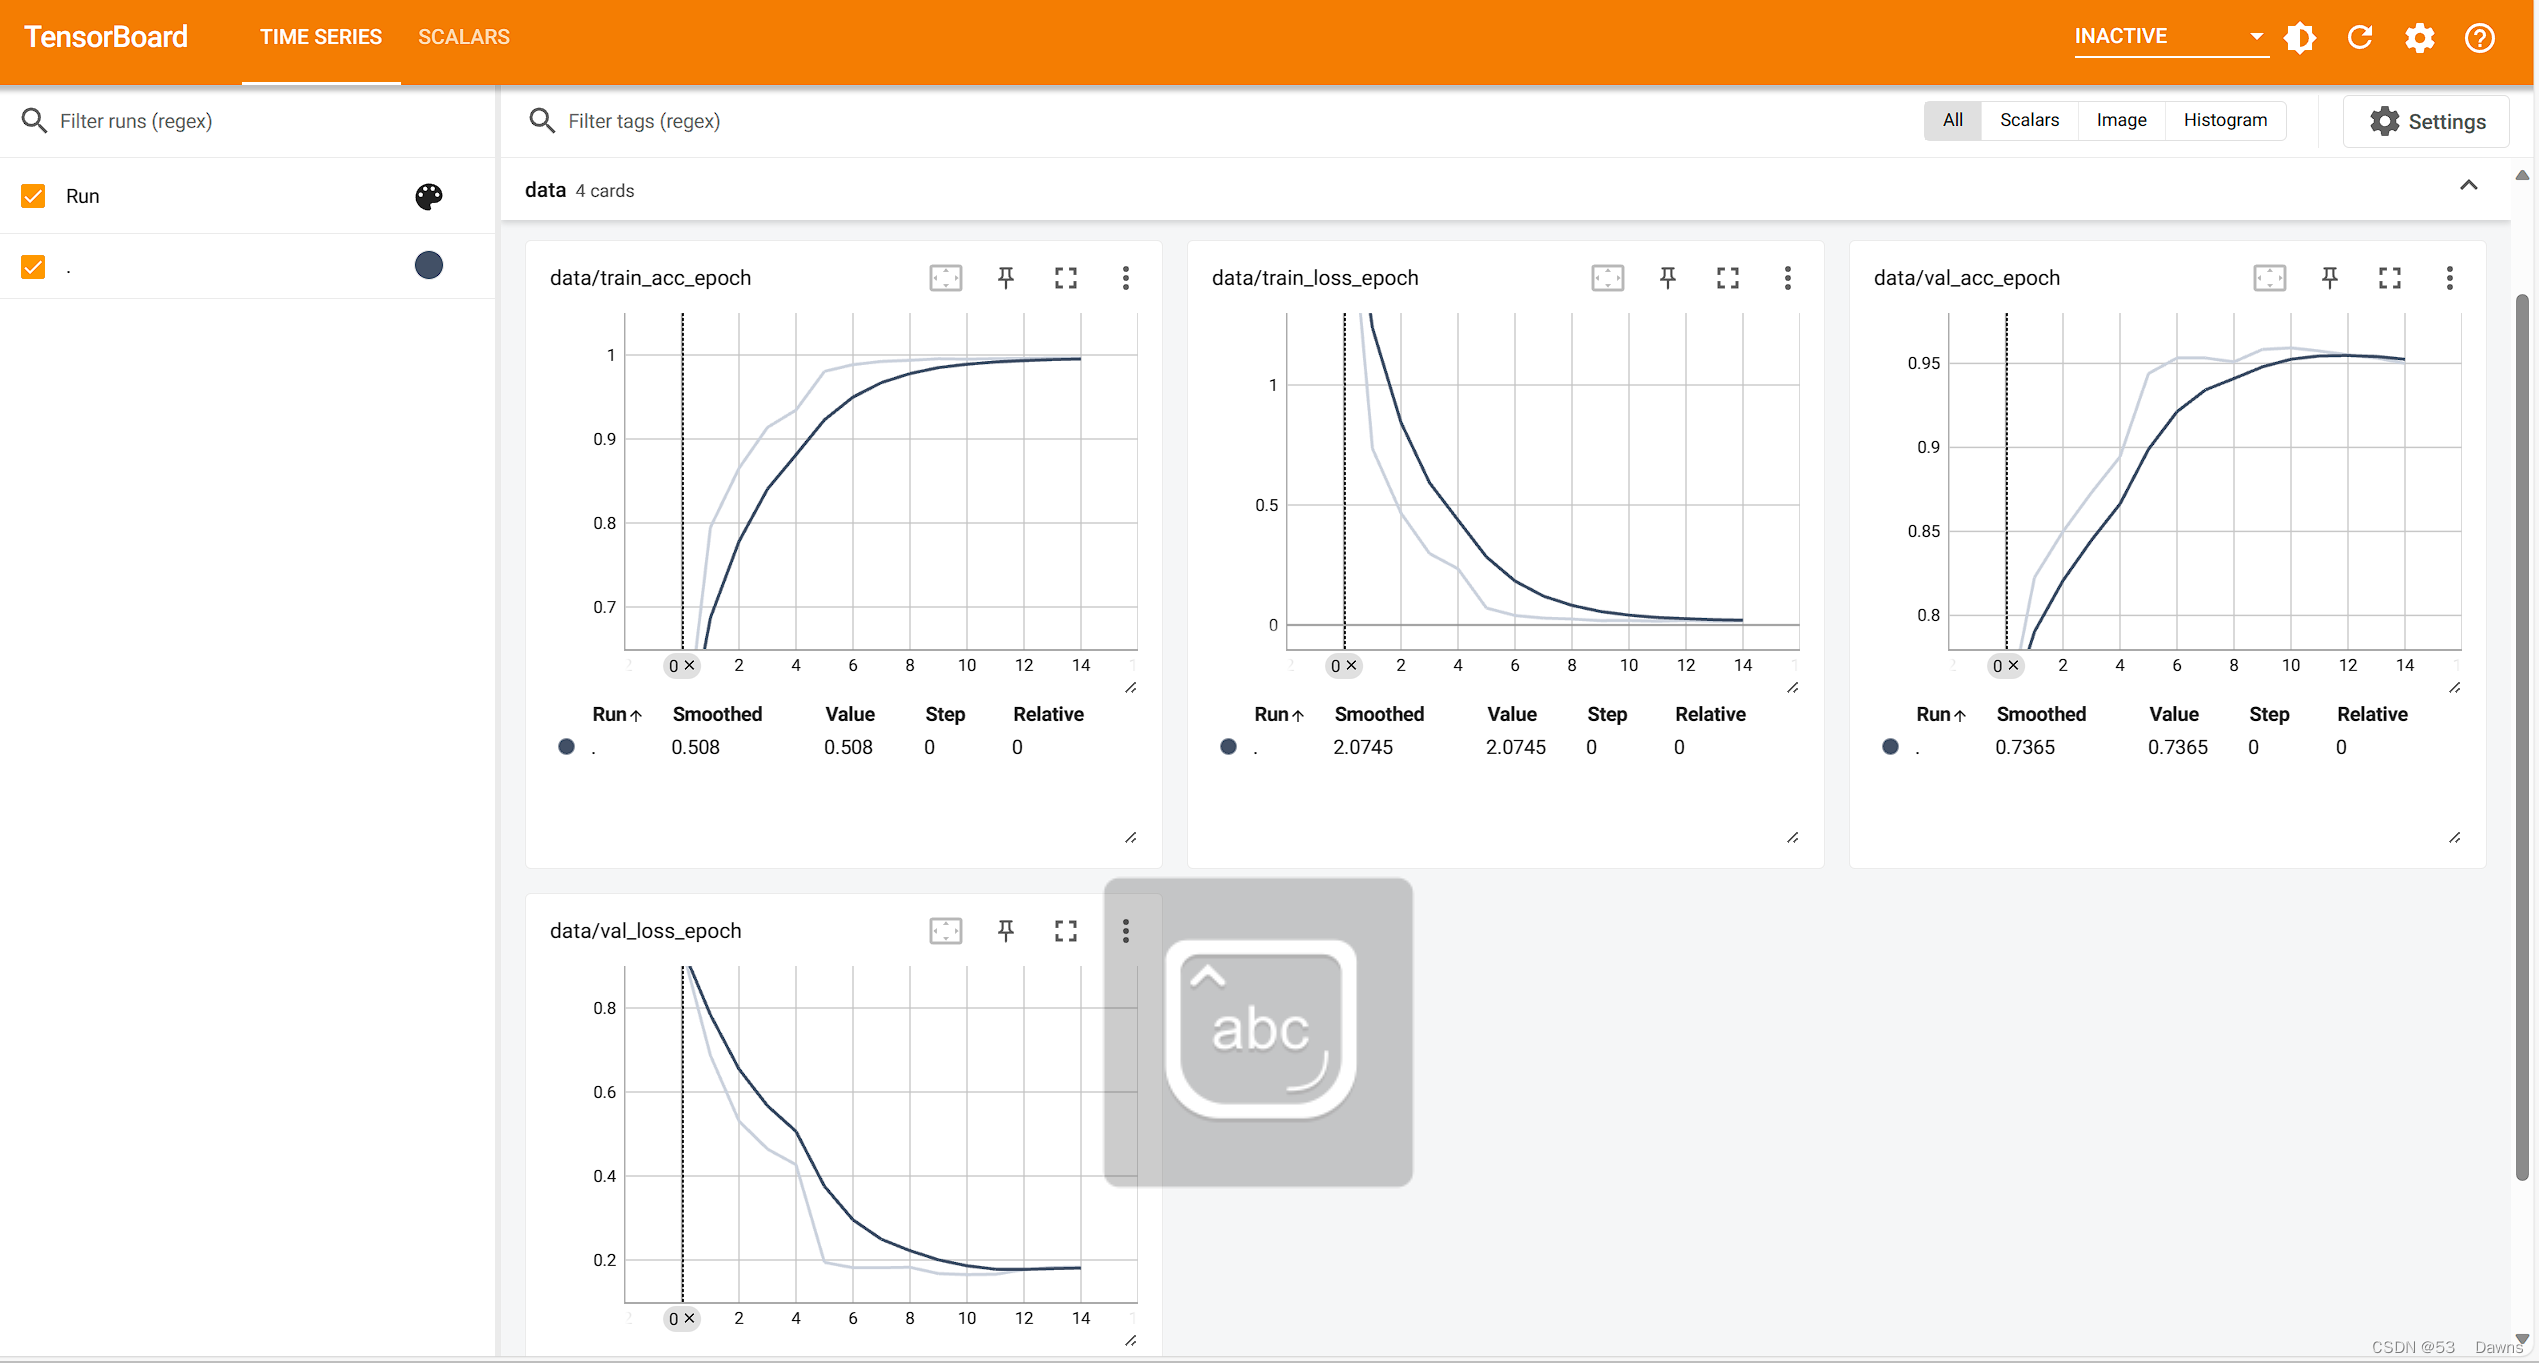Toggle fullscreen for data/train_loss_epoch chart
Screen dimensions: 2539x1363
tap(1728, 278)
